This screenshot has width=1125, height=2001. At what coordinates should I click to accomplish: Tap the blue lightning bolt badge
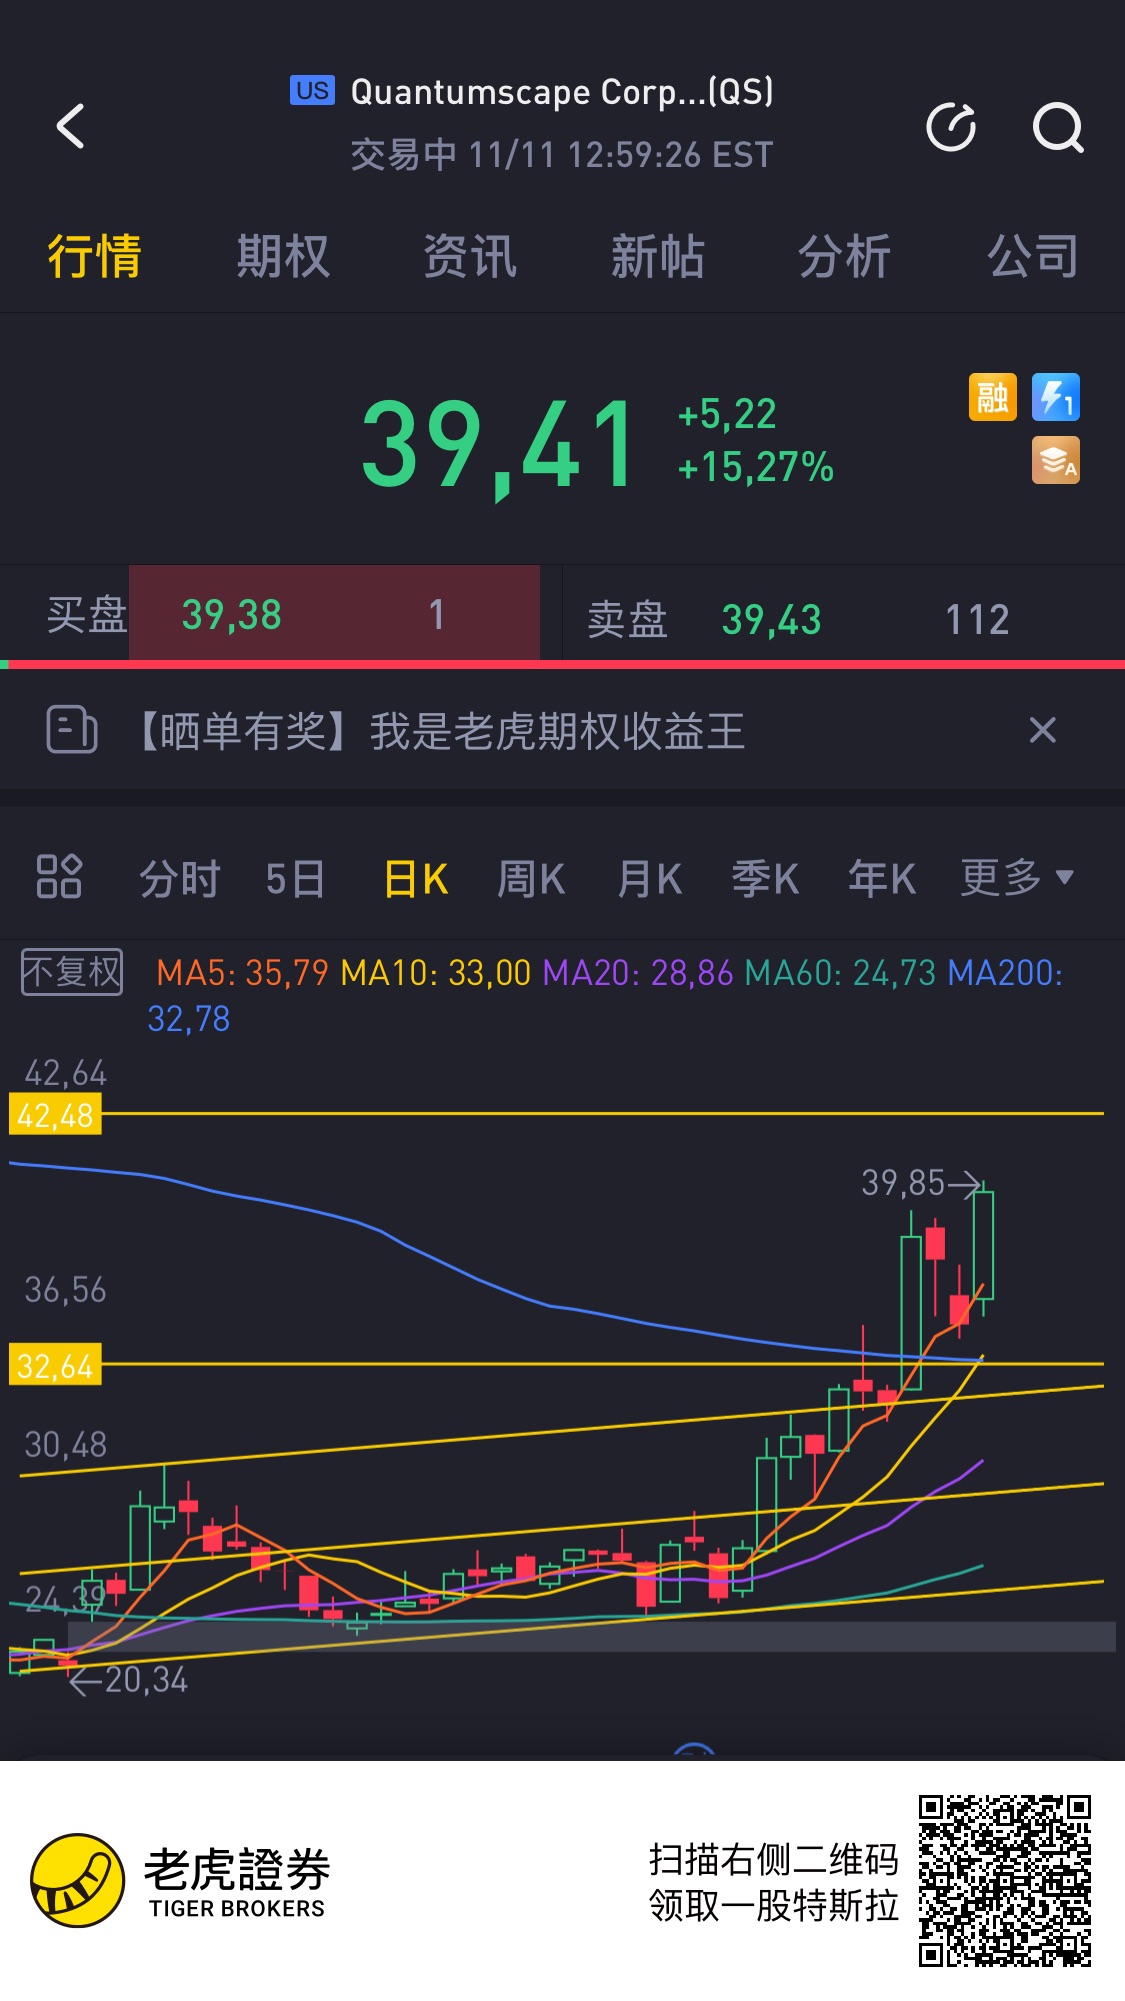pos(1056,397)
